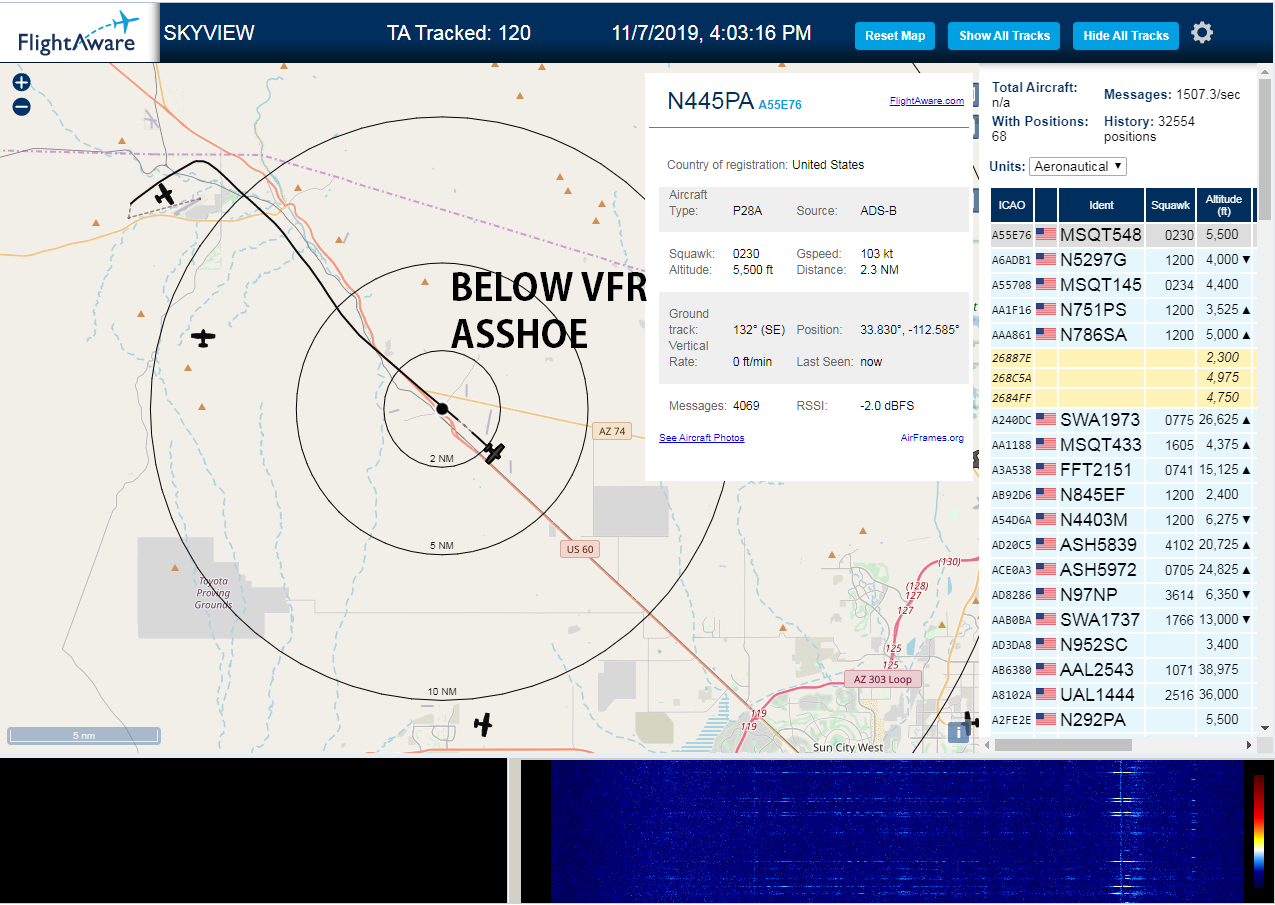The width and height of the screenshot is (1275, 905).
Task: Click the 0230 squawk cell for MSQT548
Action: (x=1171, y=235)
